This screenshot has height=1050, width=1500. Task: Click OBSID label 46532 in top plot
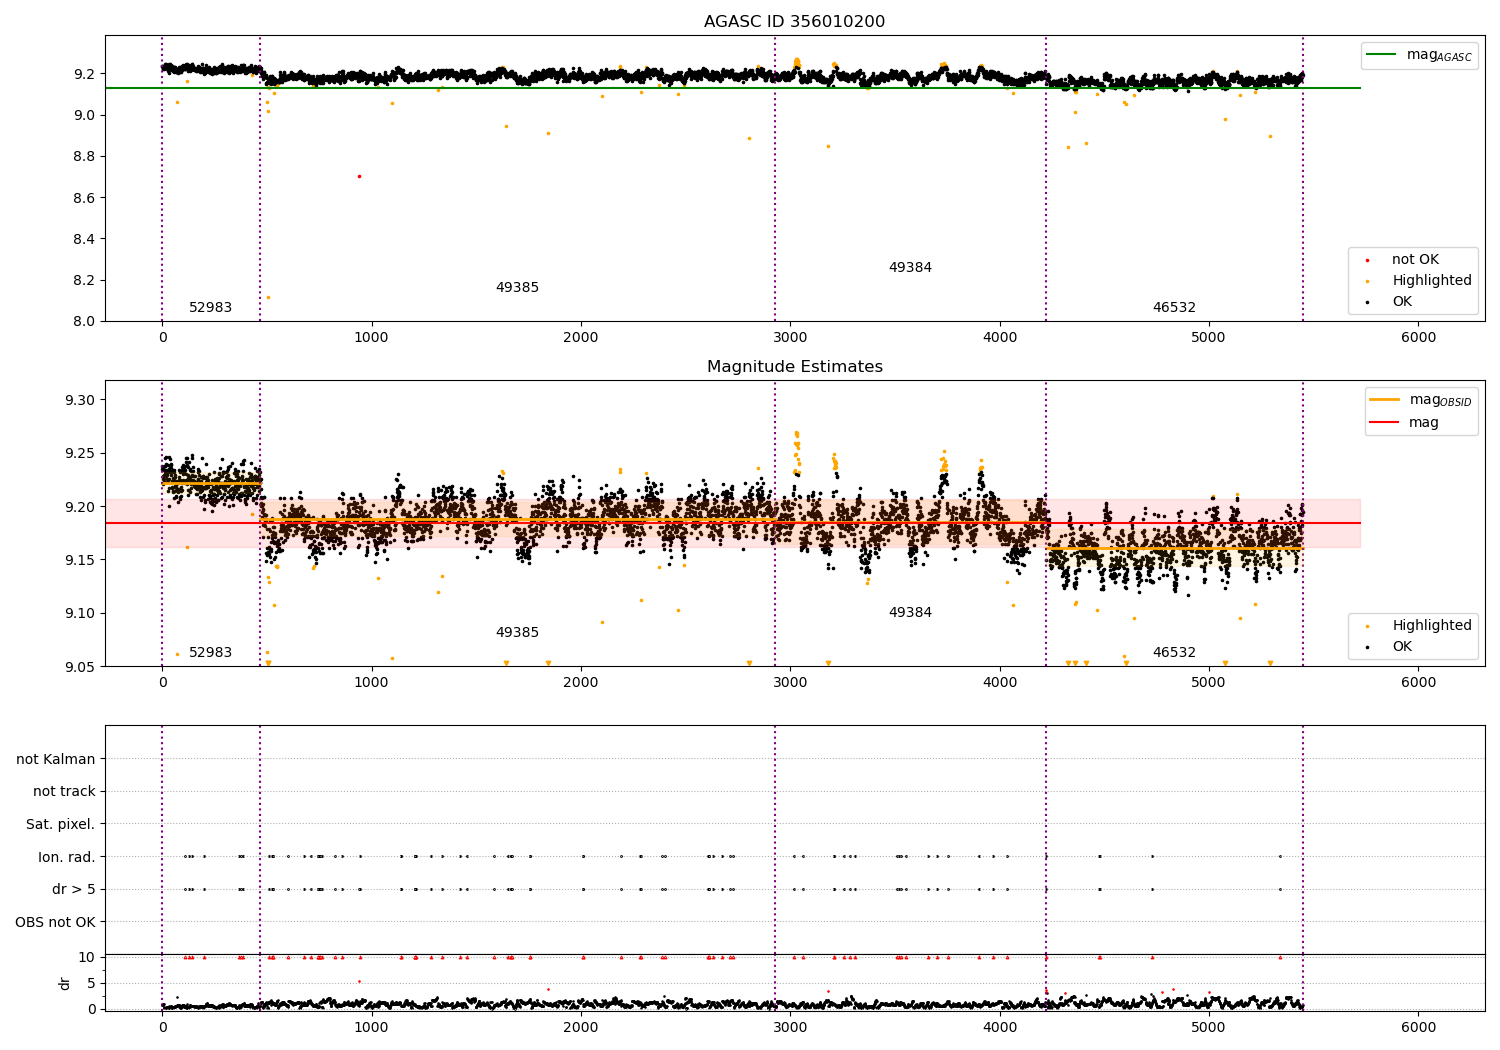click(x=1174, y=308)
